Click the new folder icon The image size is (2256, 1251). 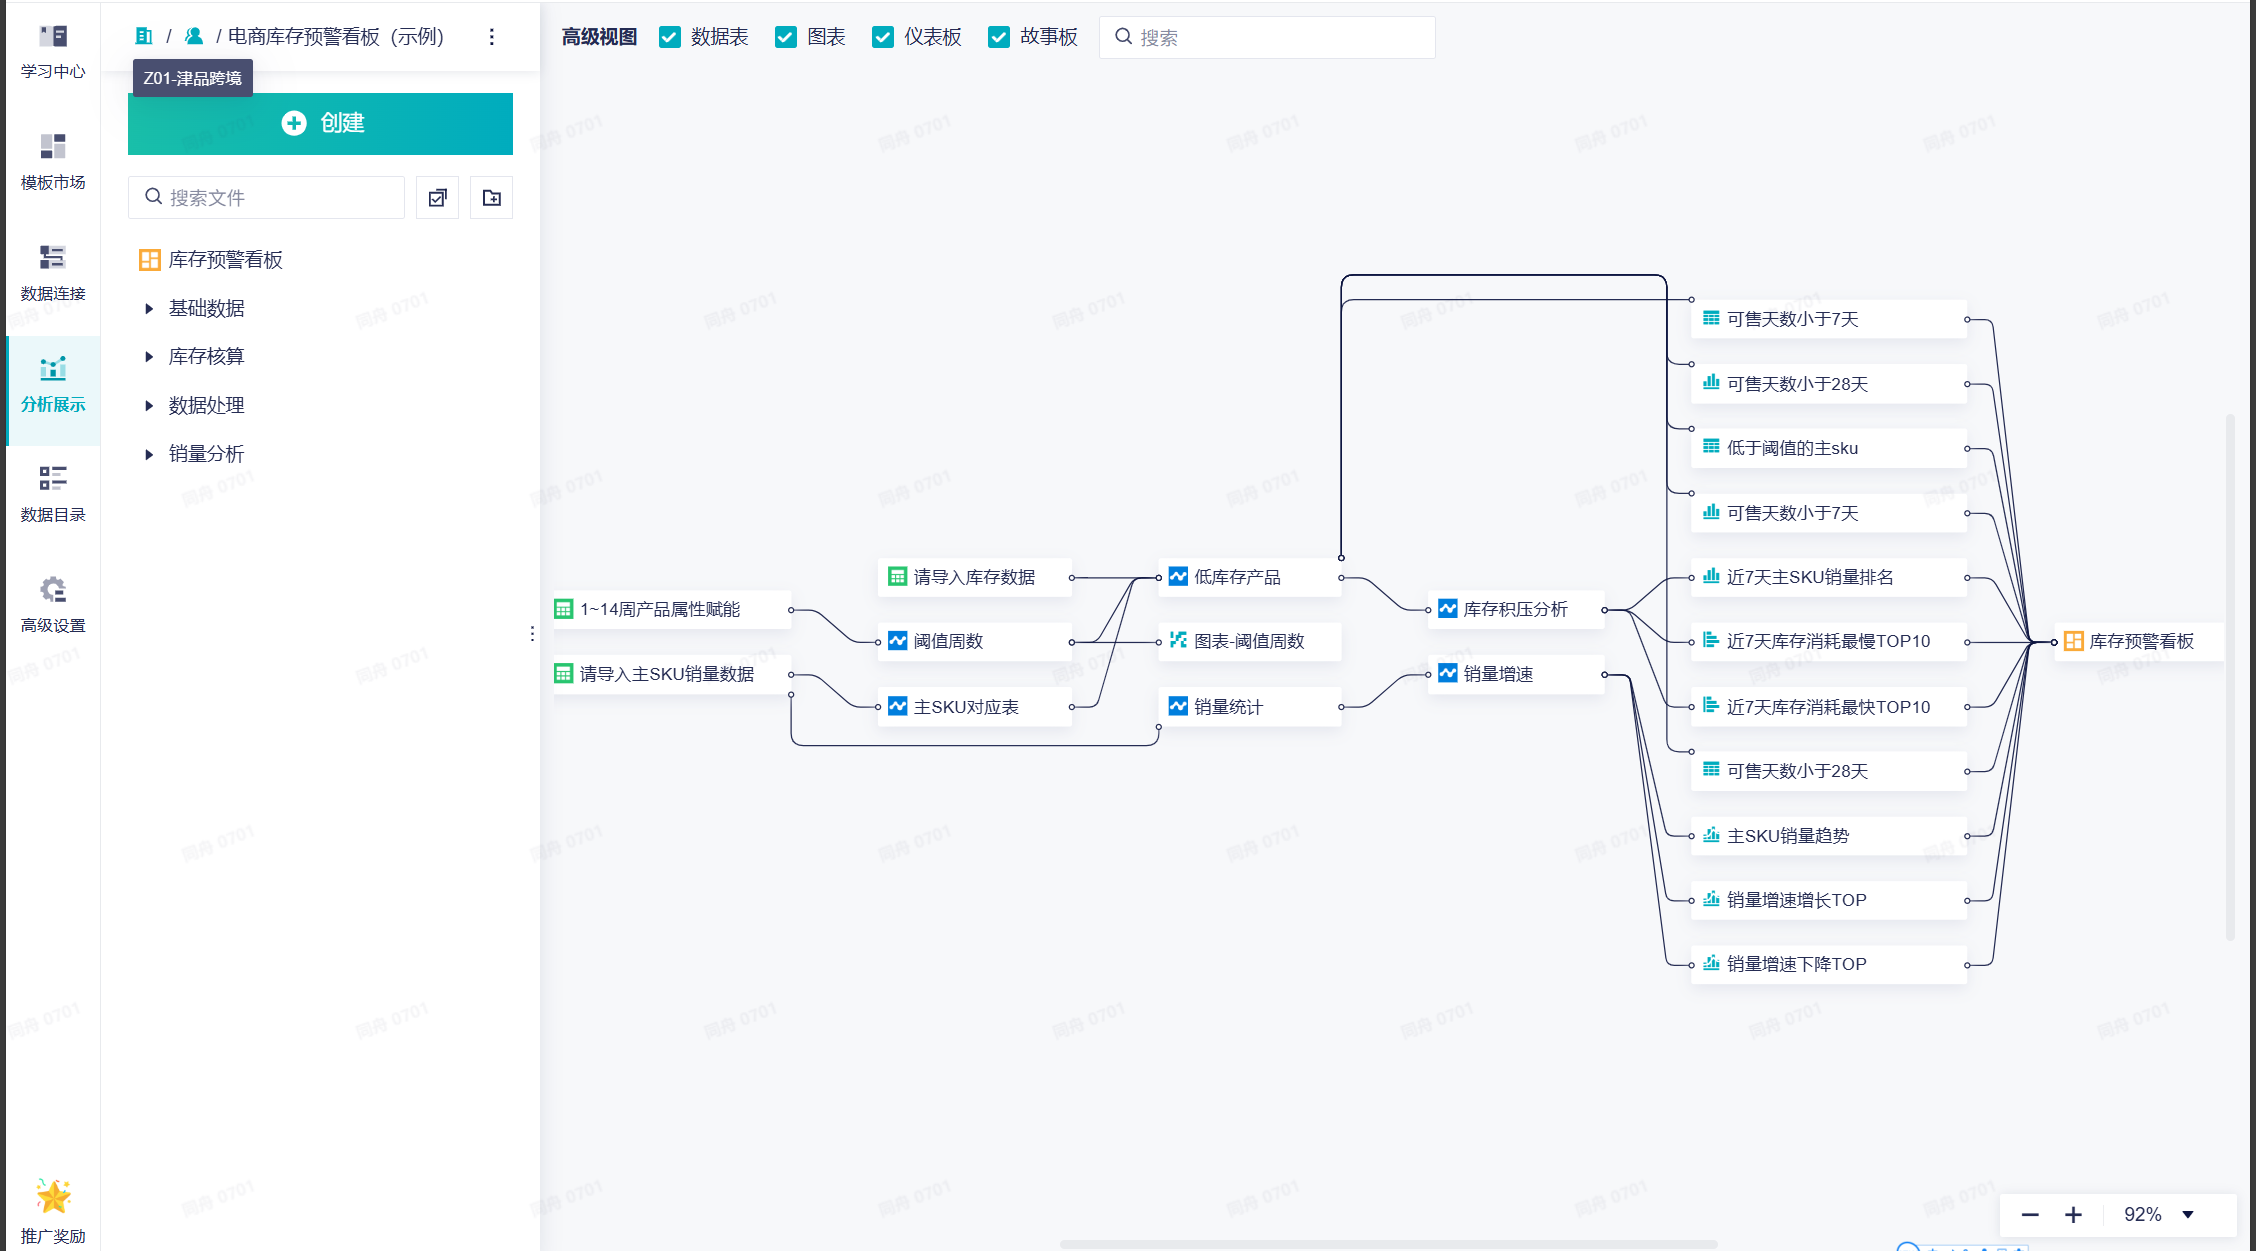(x=492, y=198)
